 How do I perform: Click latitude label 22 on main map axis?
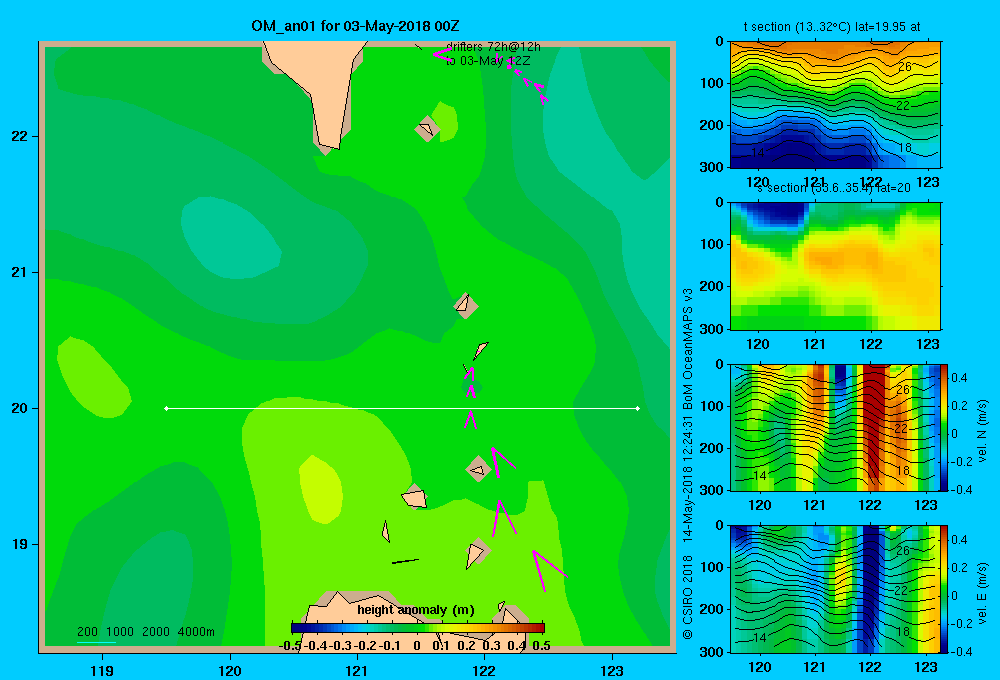point(19,136)
